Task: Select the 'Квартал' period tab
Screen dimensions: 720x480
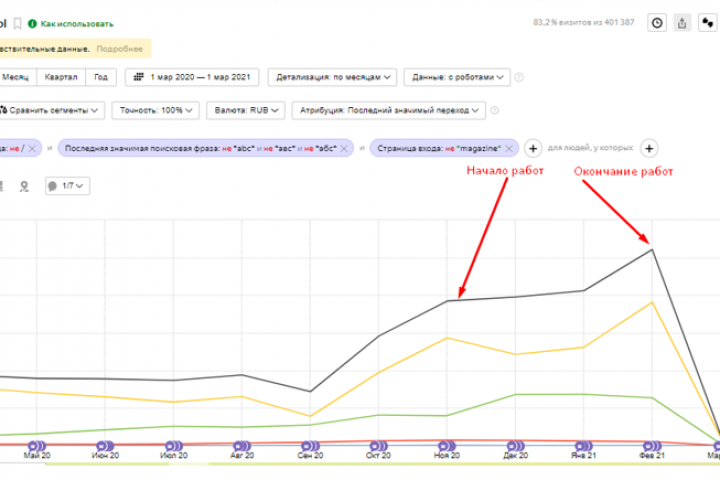Action: pyautogui.click(x=61, y=77)
